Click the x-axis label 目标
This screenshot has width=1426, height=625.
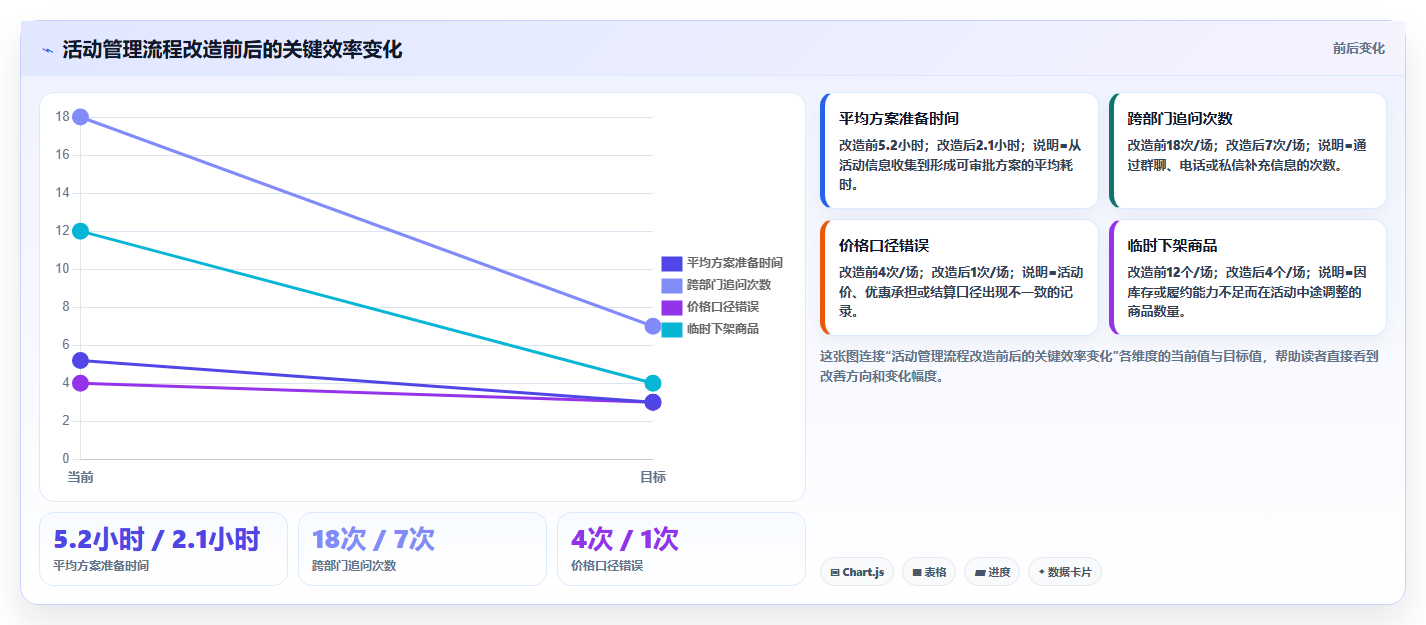[653, 477]
